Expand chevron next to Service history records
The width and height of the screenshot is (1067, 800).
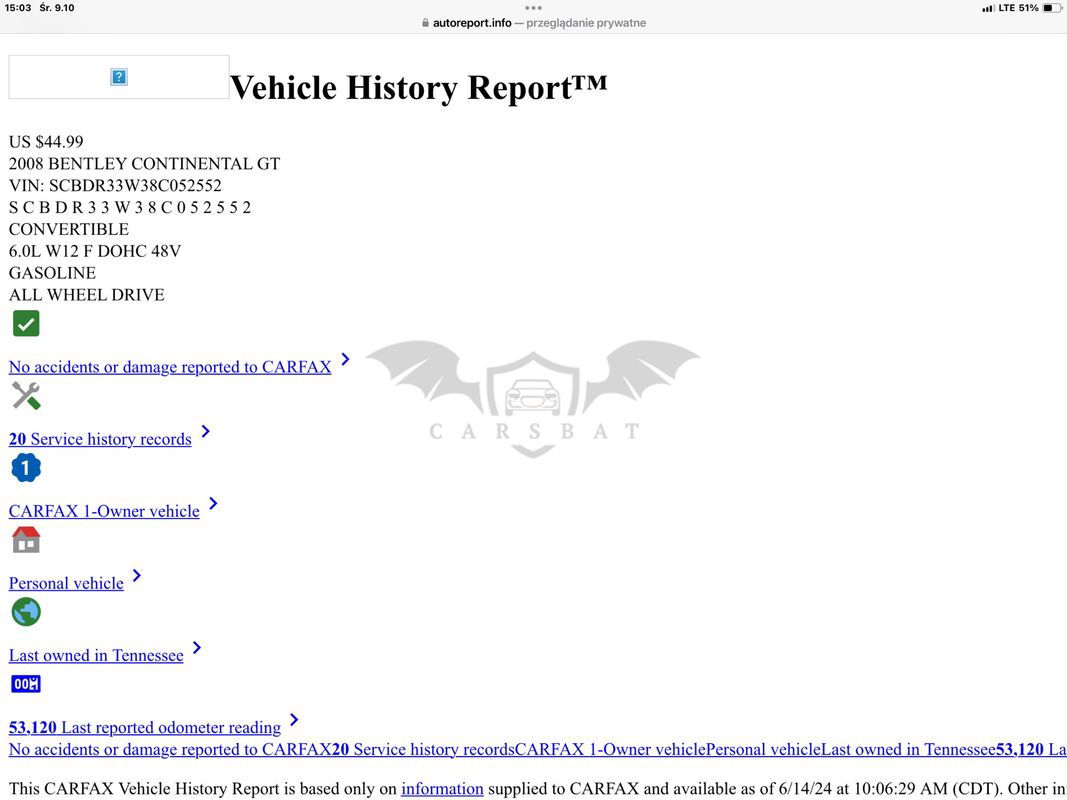tap(205, 431)
